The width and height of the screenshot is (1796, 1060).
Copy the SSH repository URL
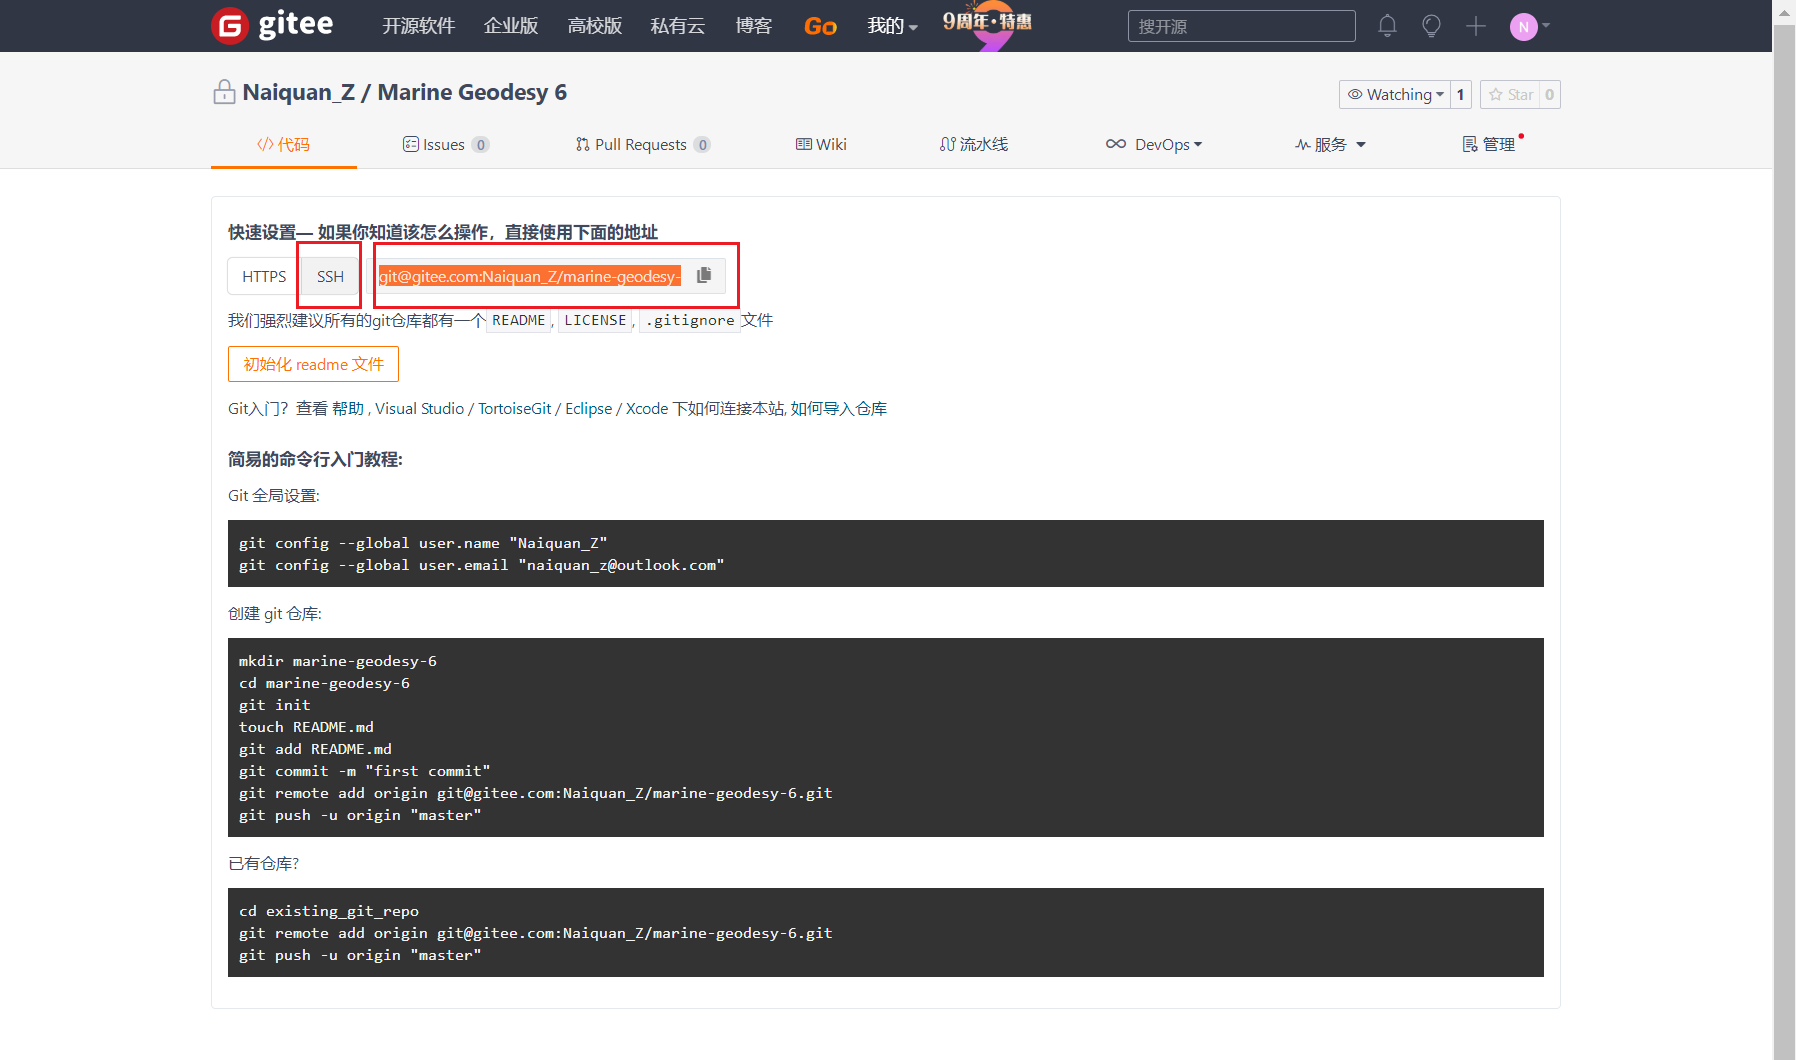704,275
